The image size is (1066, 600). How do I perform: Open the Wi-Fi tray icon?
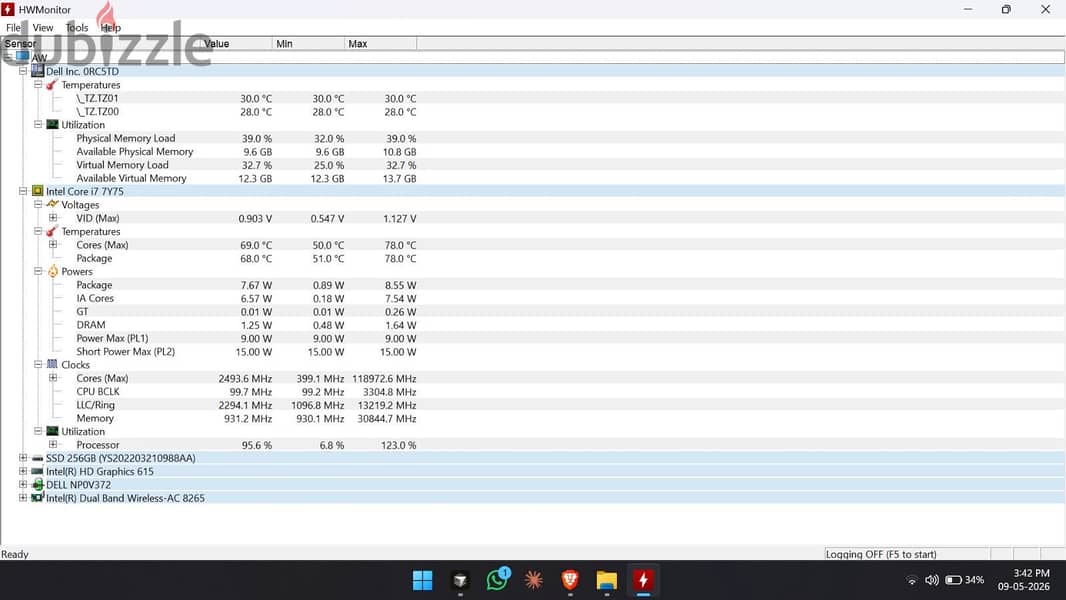coord(912,580)
